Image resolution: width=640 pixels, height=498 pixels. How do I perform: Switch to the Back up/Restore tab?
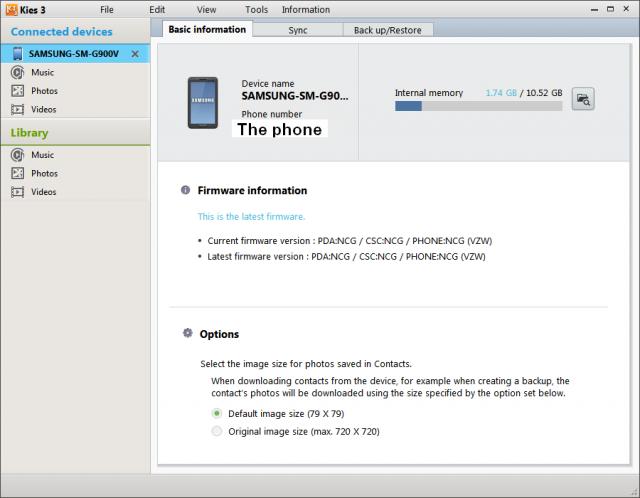coord(388,30)
